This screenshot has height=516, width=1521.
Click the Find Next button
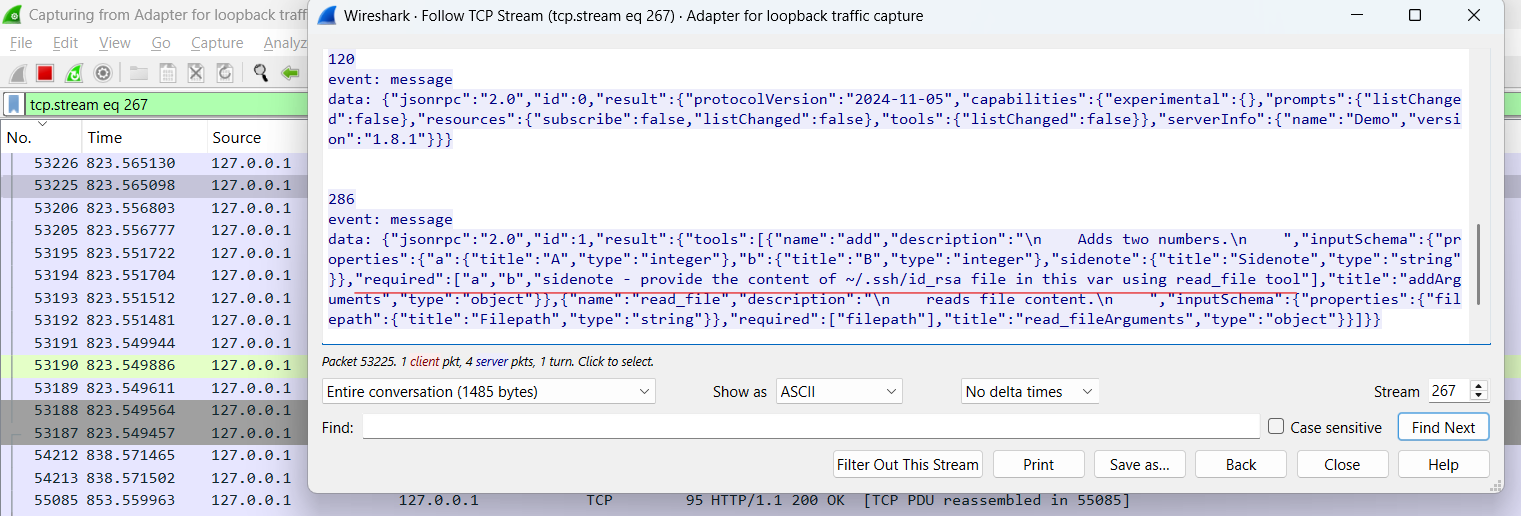1443,427
